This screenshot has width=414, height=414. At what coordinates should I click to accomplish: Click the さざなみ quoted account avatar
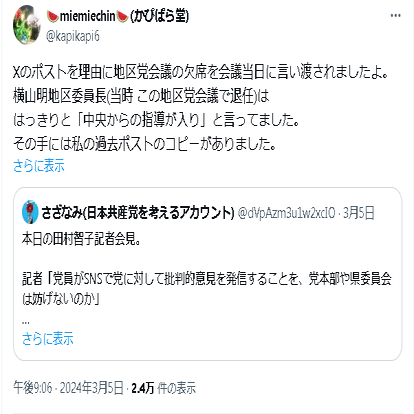(x=30, y=212)
